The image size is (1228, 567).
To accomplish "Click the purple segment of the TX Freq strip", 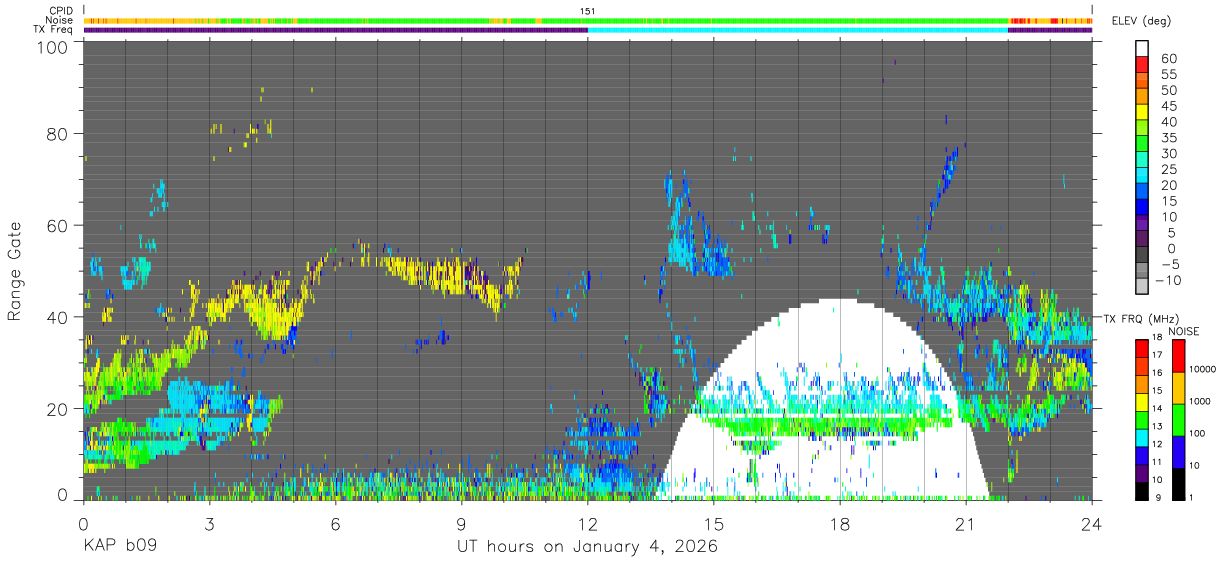I will pyautogui.click(x=335, y=30).
